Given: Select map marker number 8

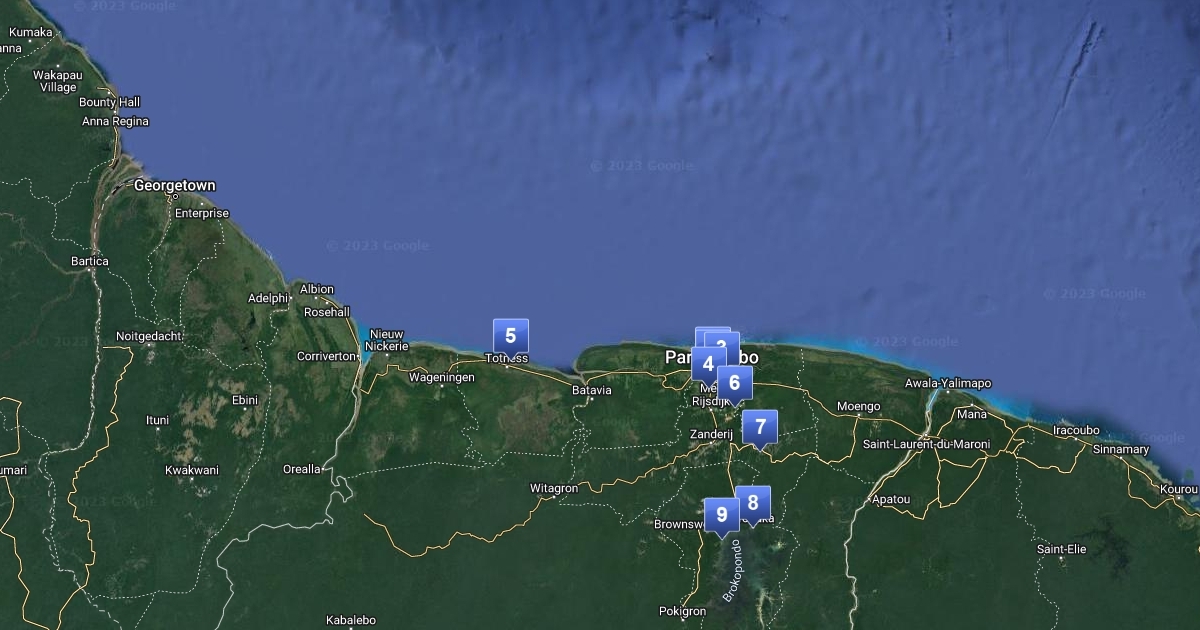Looking at the screenshot, I should click(753, 503).
